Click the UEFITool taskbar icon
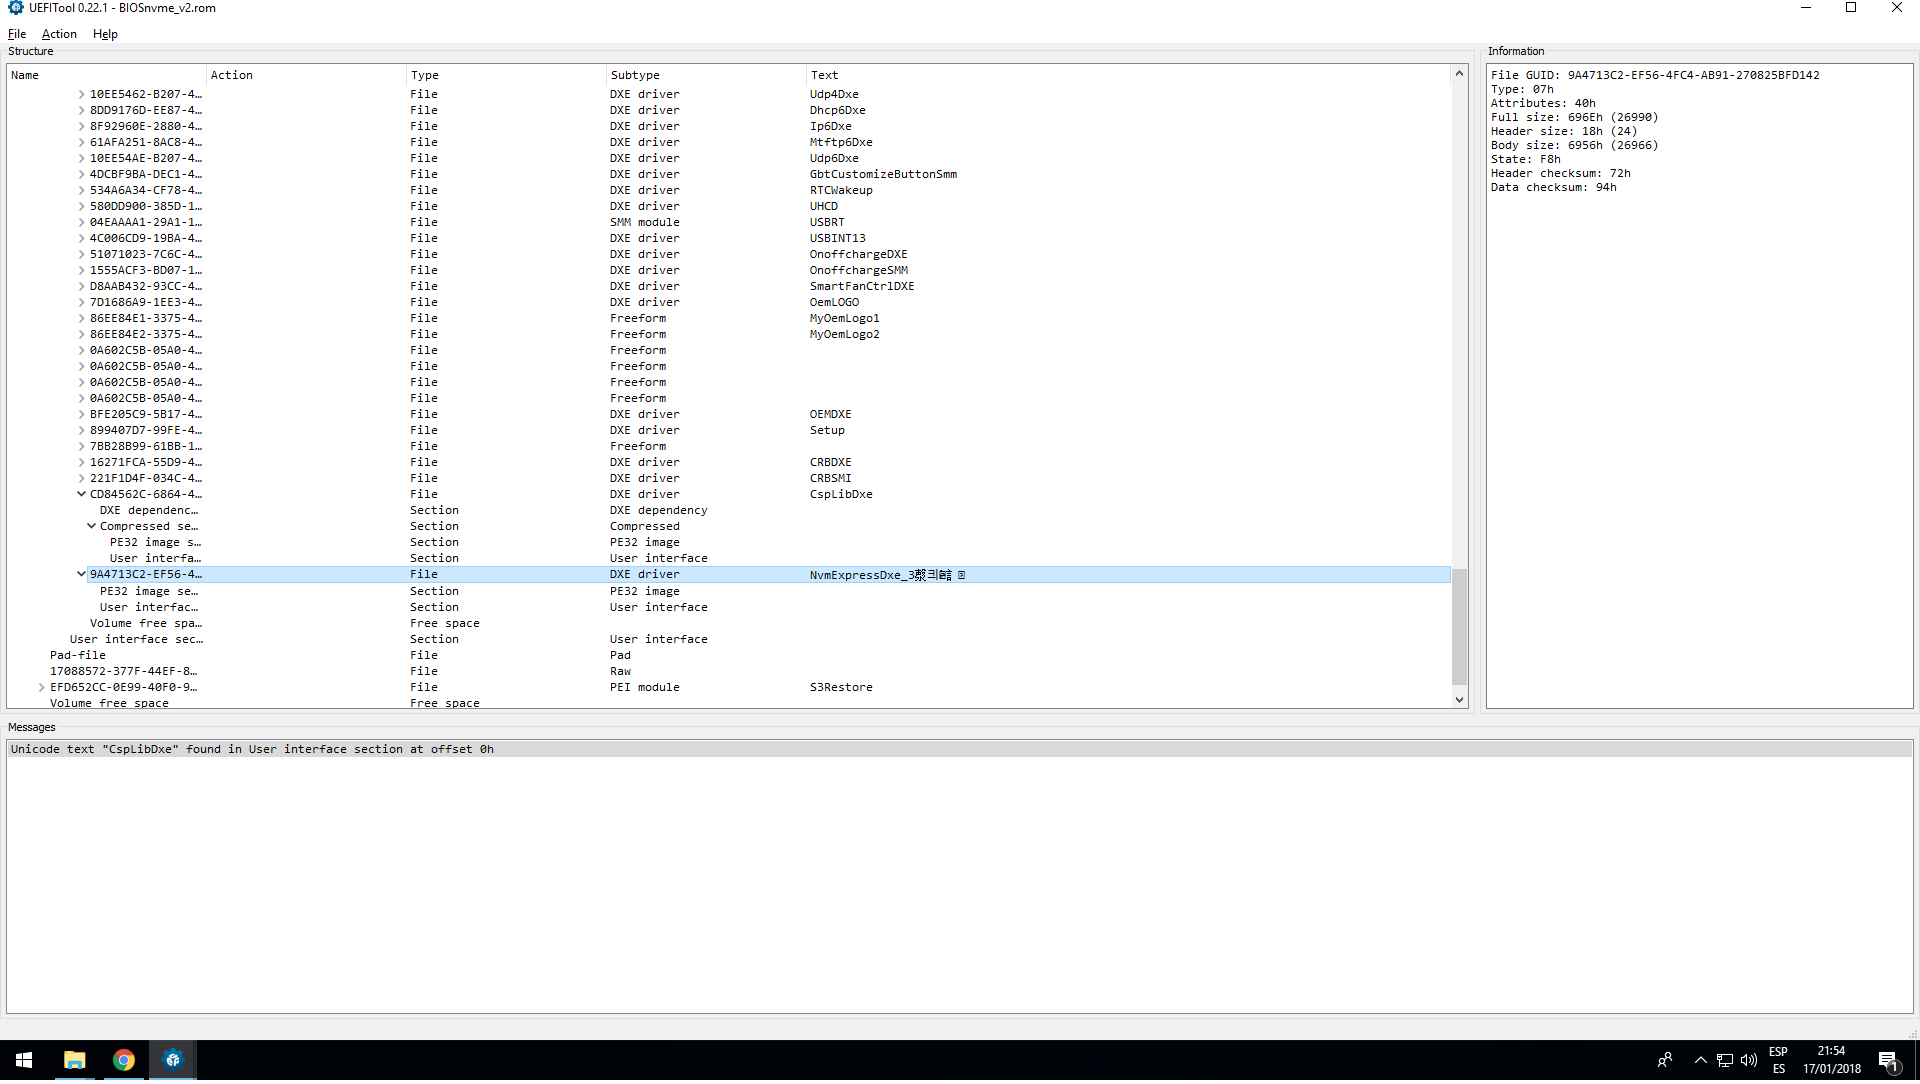Screen dimensions: 1920x1084 (172, 1061)
